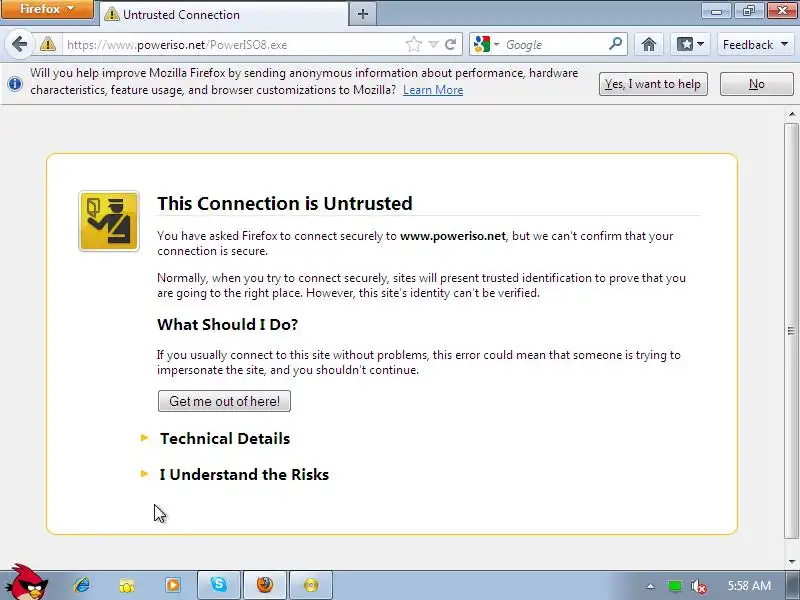Click the Google search box
The image size is (800, 600).
(554, 44)
